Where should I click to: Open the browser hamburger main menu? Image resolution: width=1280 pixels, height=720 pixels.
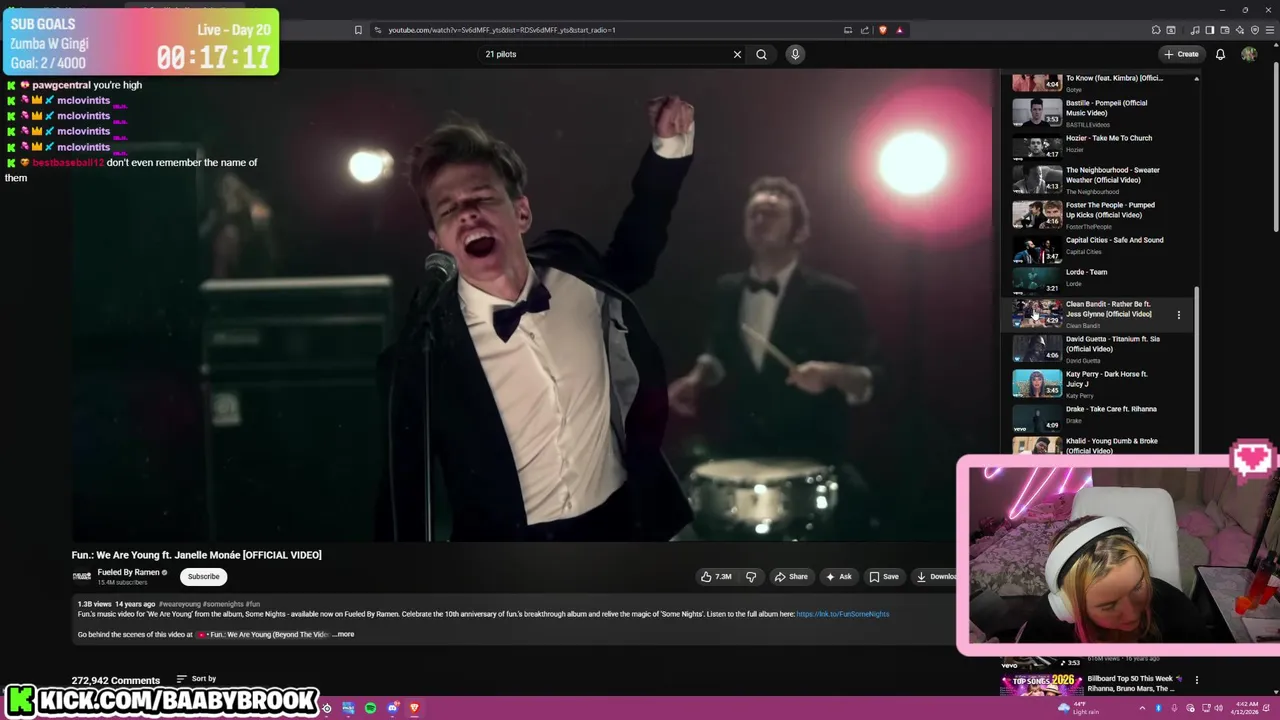pos(1270,30)
